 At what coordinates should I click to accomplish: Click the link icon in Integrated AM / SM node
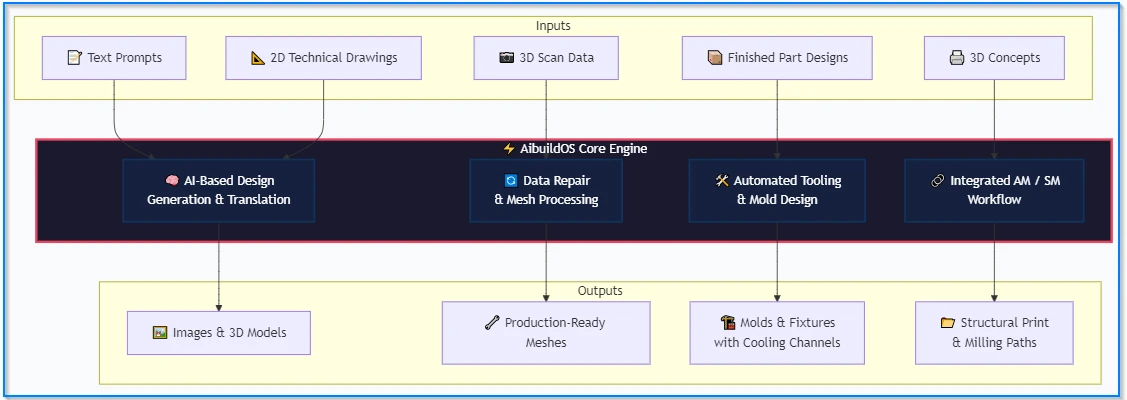coord(937,181)
